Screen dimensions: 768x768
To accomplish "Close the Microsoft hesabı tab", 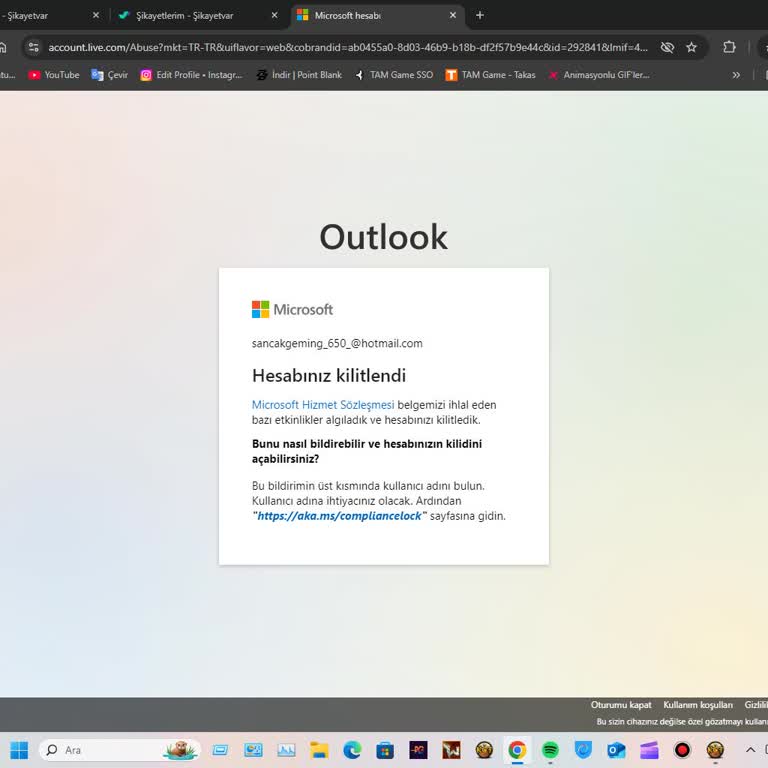I will (x=453, y=15).
